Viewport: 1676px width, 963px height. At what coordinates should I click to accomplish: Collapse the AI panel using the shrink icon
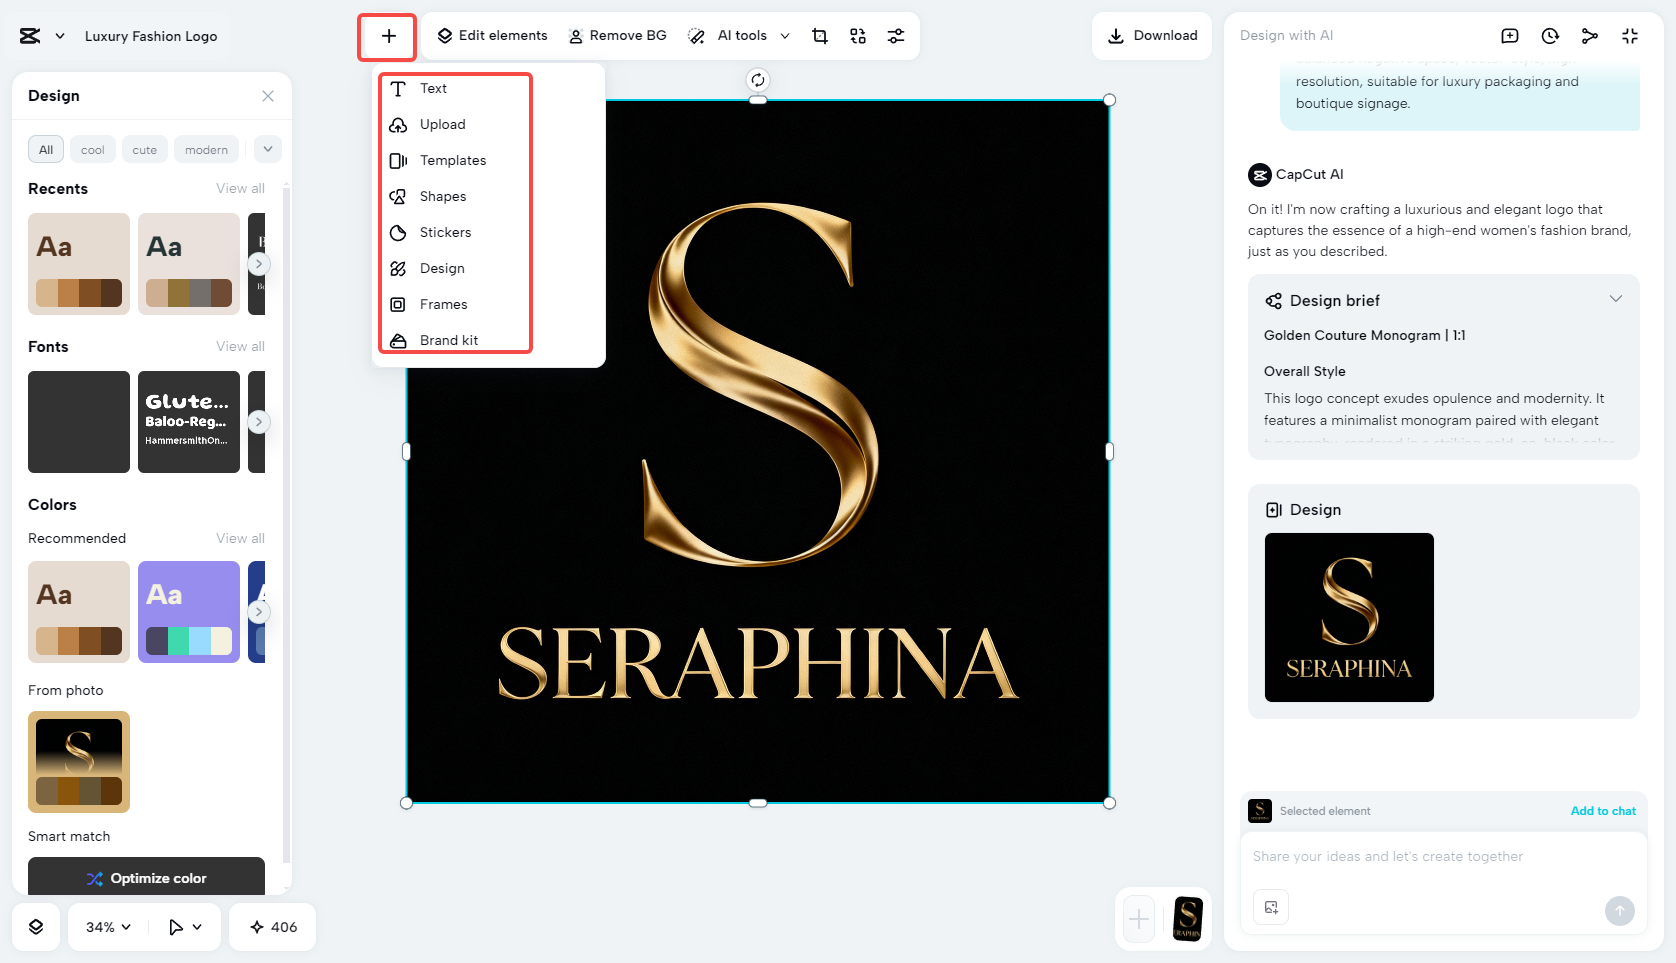(x=1630, y=35)
